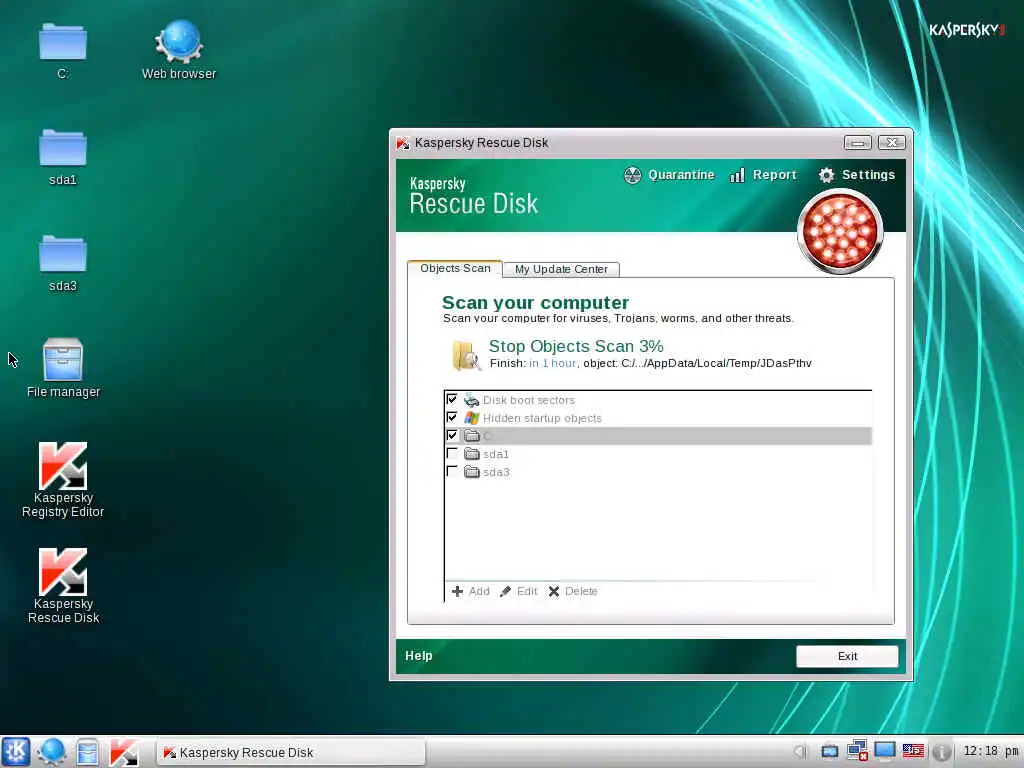This screenshot has width=1024, height=768.
Task: Click the taskbar clock showing 12:18 pm
Action: click(x=991, y=751)
